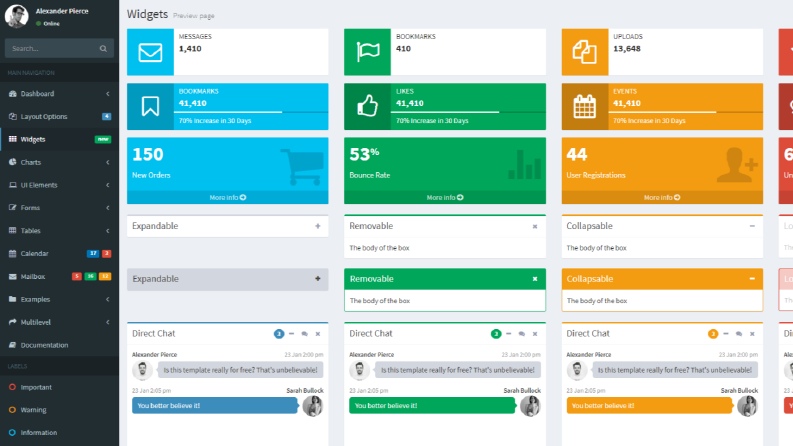The image size is (793, 446).
Task: Click the blue "You better believe it!" message
Action: point(215,406)
